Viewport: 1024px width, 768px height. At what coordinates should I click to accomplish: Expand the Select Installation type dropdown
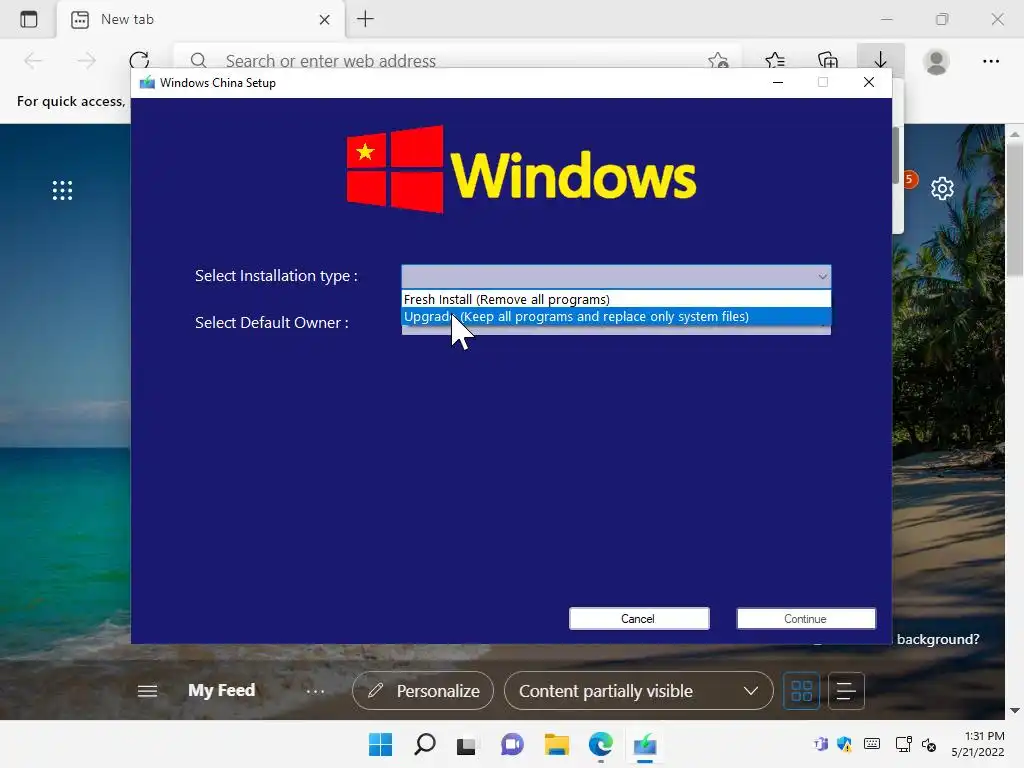(616, 276)
